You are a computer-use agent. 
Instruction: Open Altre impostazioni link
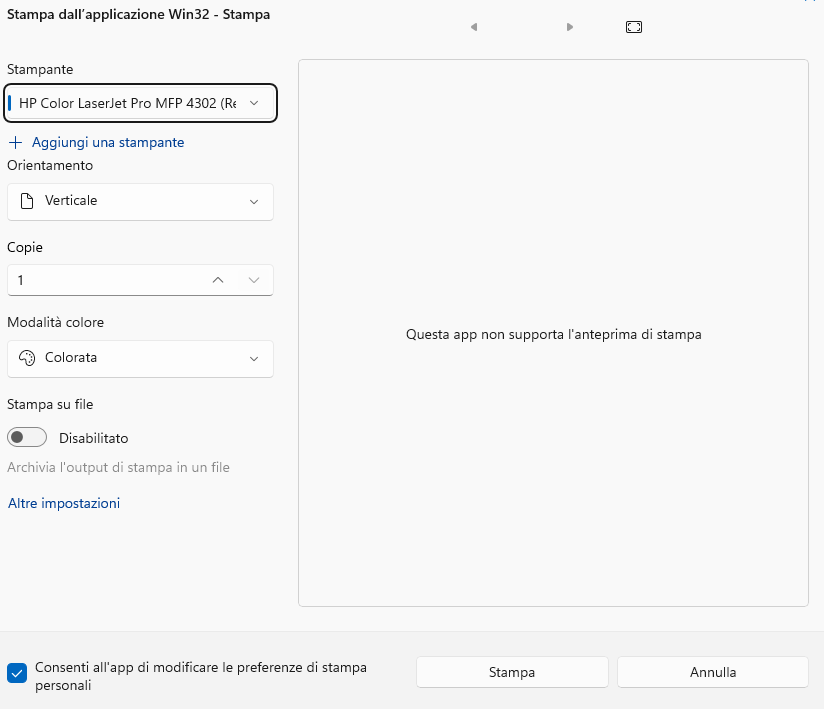click(x=64, y=504)
